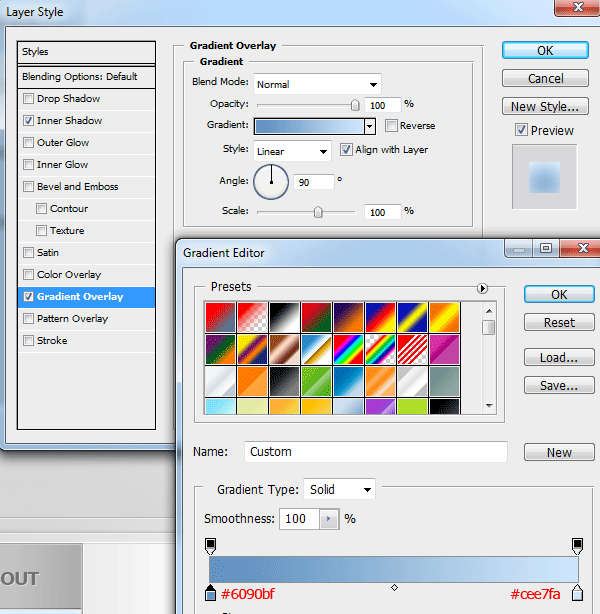Choose the red-to-green preset

coord(316,318)
